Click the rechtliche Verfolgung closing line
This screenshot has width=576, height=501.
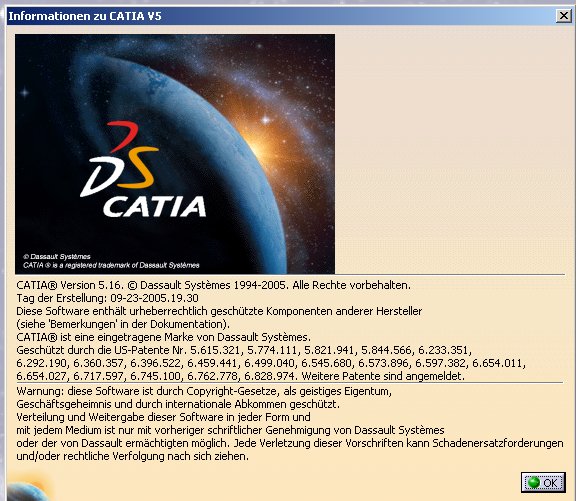pyautogui.click(x=133, y=456)
